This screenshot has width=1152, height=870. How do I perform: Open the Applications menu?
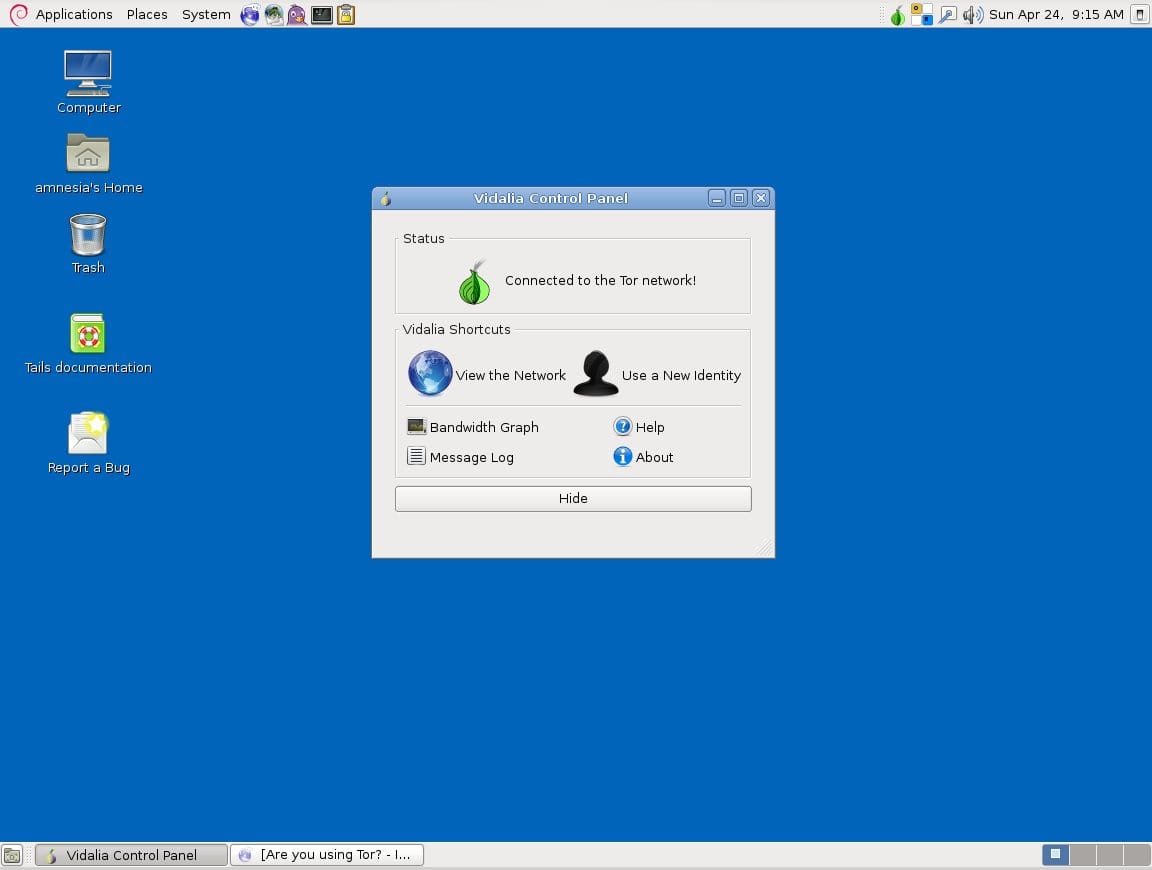tap(73, 15)
